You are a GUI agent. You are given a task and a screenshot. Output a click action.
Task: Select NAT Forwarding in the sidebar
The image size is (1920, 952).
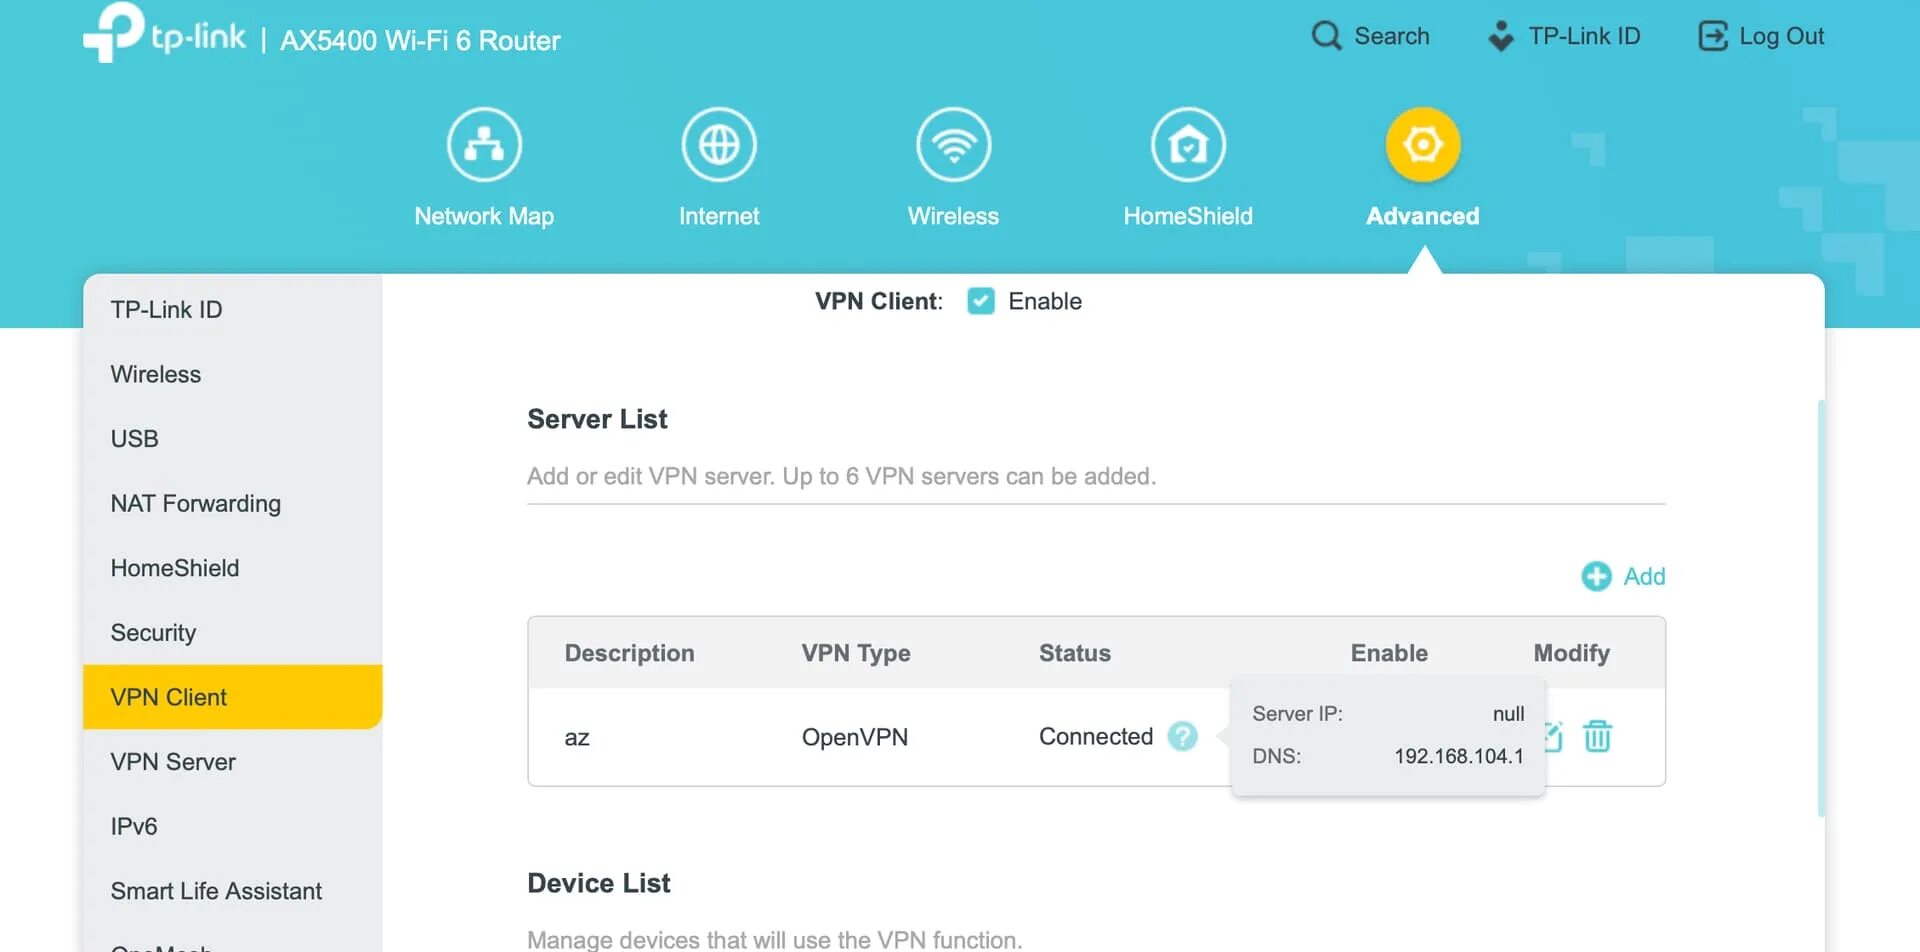[195, 503]
